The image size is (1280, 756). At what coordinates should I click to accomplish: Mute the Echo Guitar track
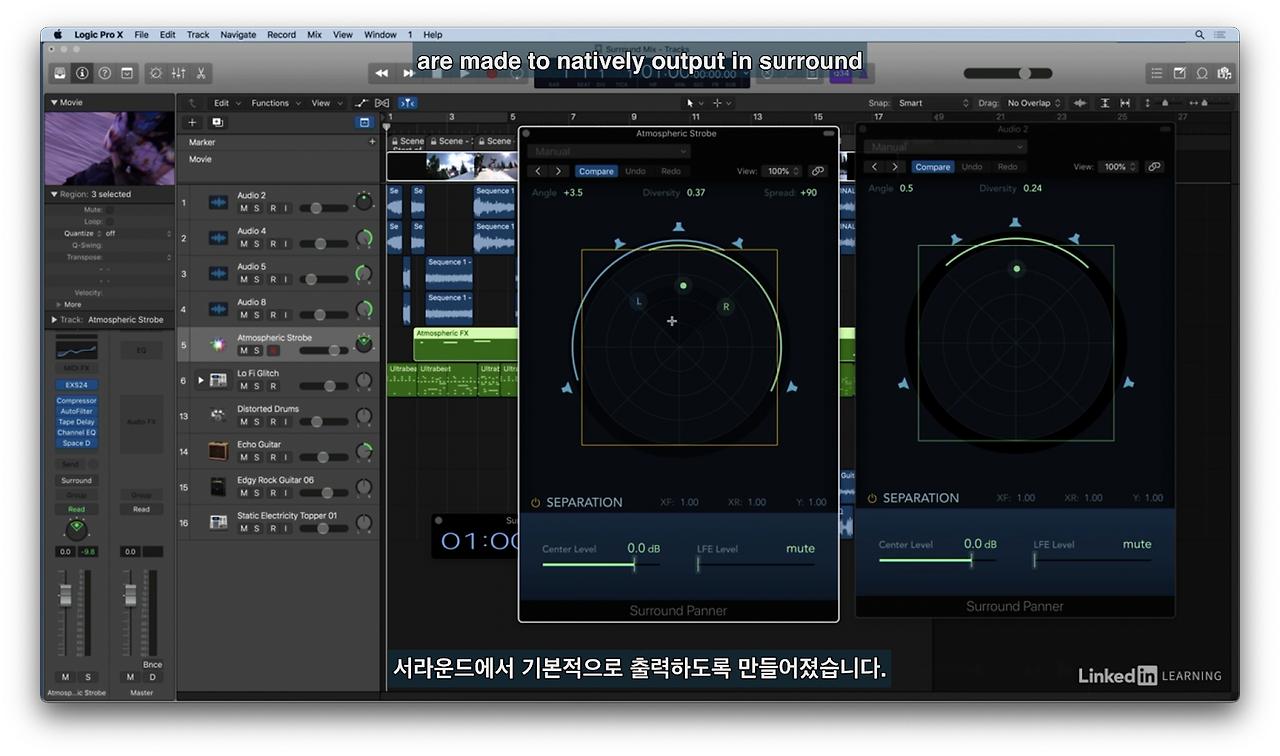pos(243,457)
